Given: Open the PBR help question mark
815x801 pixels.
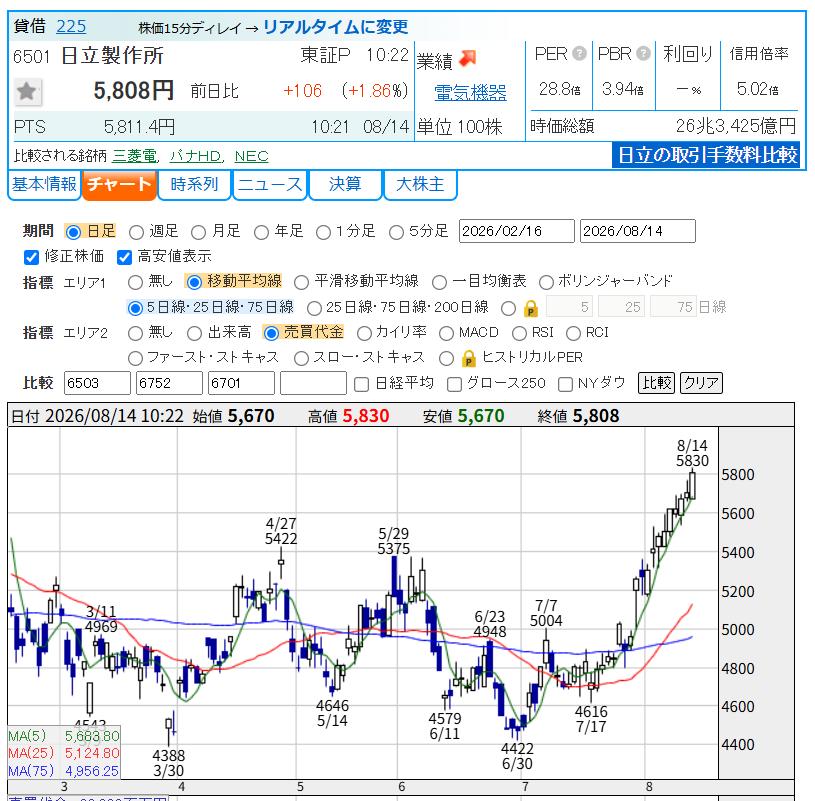Looking at the screenshot, I should pos(643,54).
